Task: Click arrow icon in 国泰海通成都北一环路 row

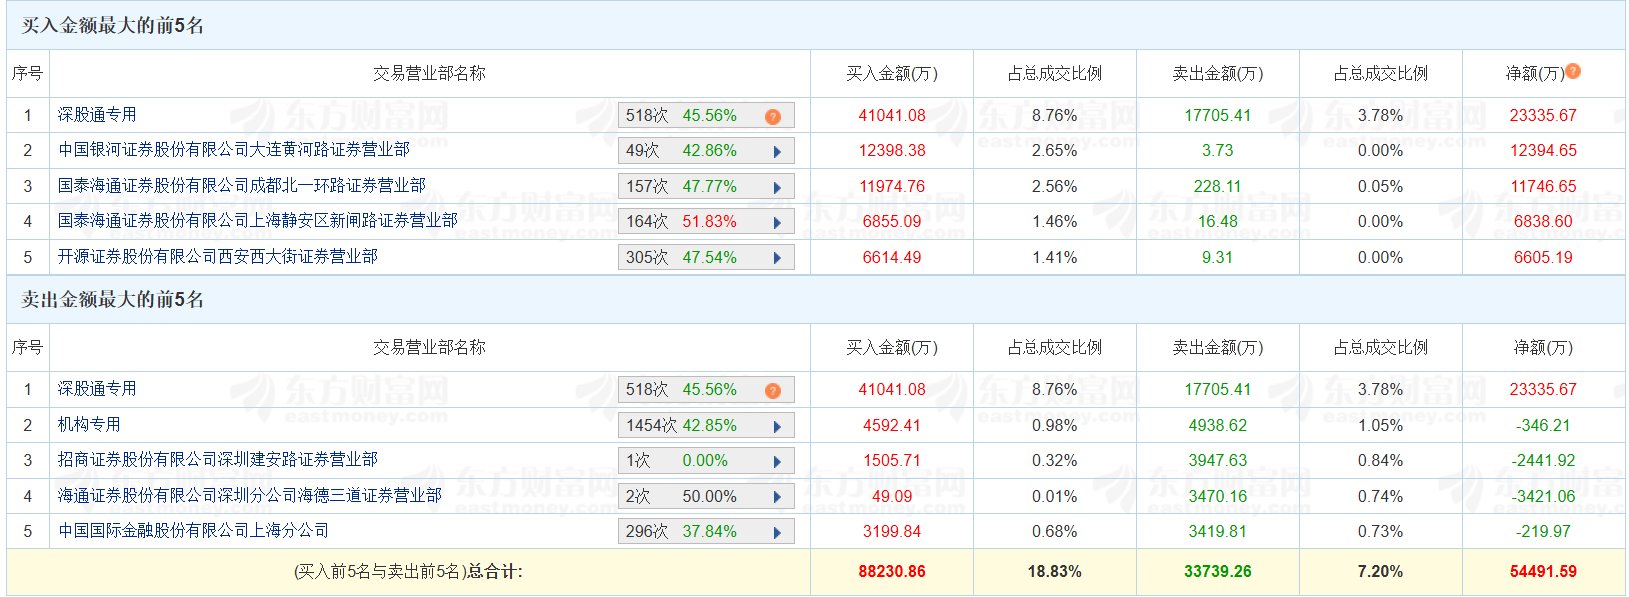Action: click(777, 187)
